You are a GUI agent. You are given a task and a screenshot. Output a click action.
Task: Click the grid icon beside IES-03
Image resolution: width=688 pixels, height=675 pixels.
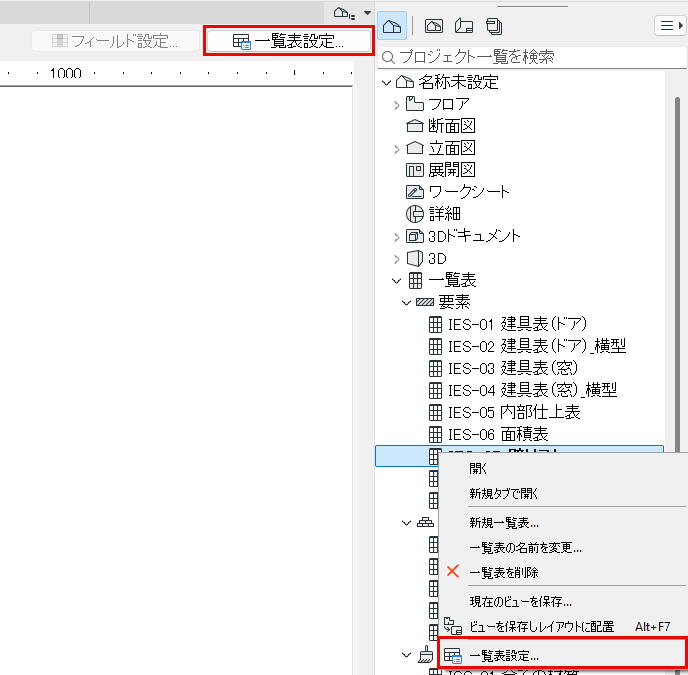pyautogui.click(x=435, y=368)
